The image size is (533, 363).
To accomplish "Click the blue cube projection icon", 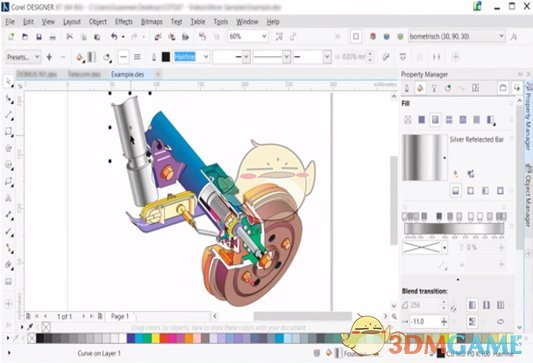I will click(386, 36).
